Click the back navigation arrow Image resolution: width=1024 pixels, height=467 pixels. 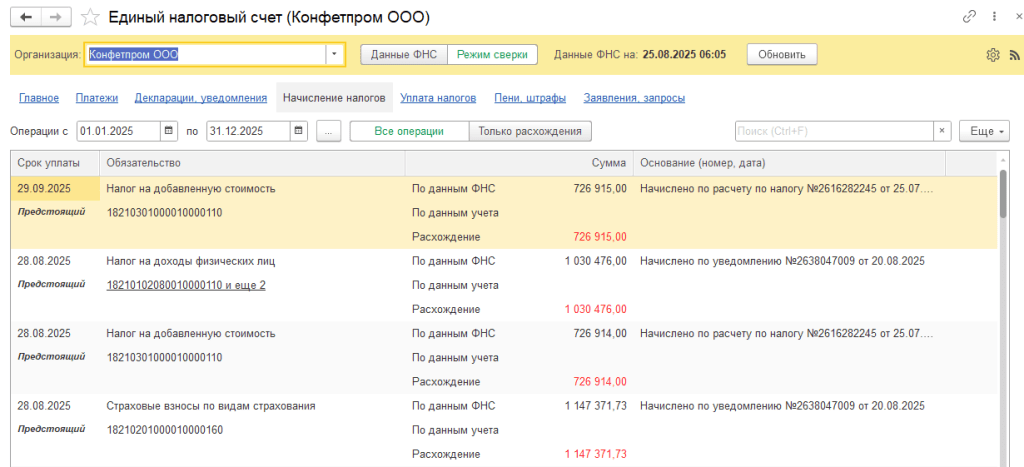[x=25, y=17]
